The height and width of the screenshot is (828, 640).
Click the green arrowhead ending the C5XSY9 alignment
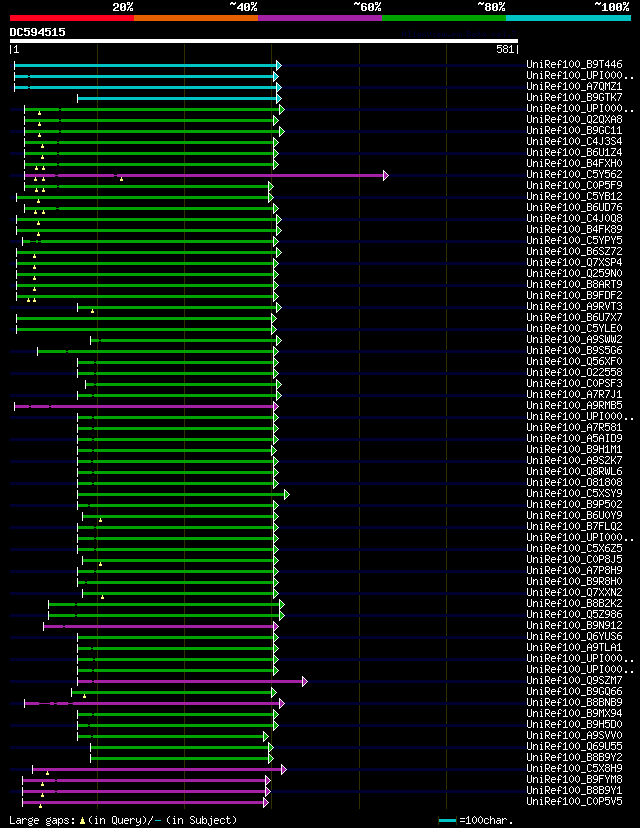pyautogui.click(x=287, y=495)
